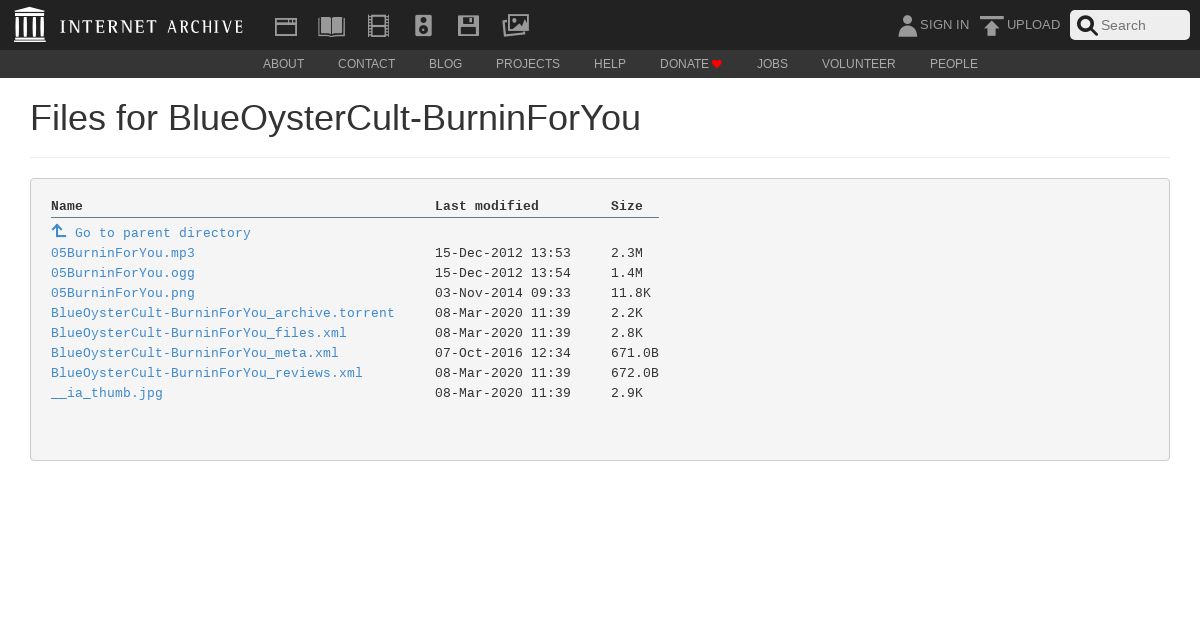Click the parent directory arrow icon
1200x630 pixels.
click(59, 231)
